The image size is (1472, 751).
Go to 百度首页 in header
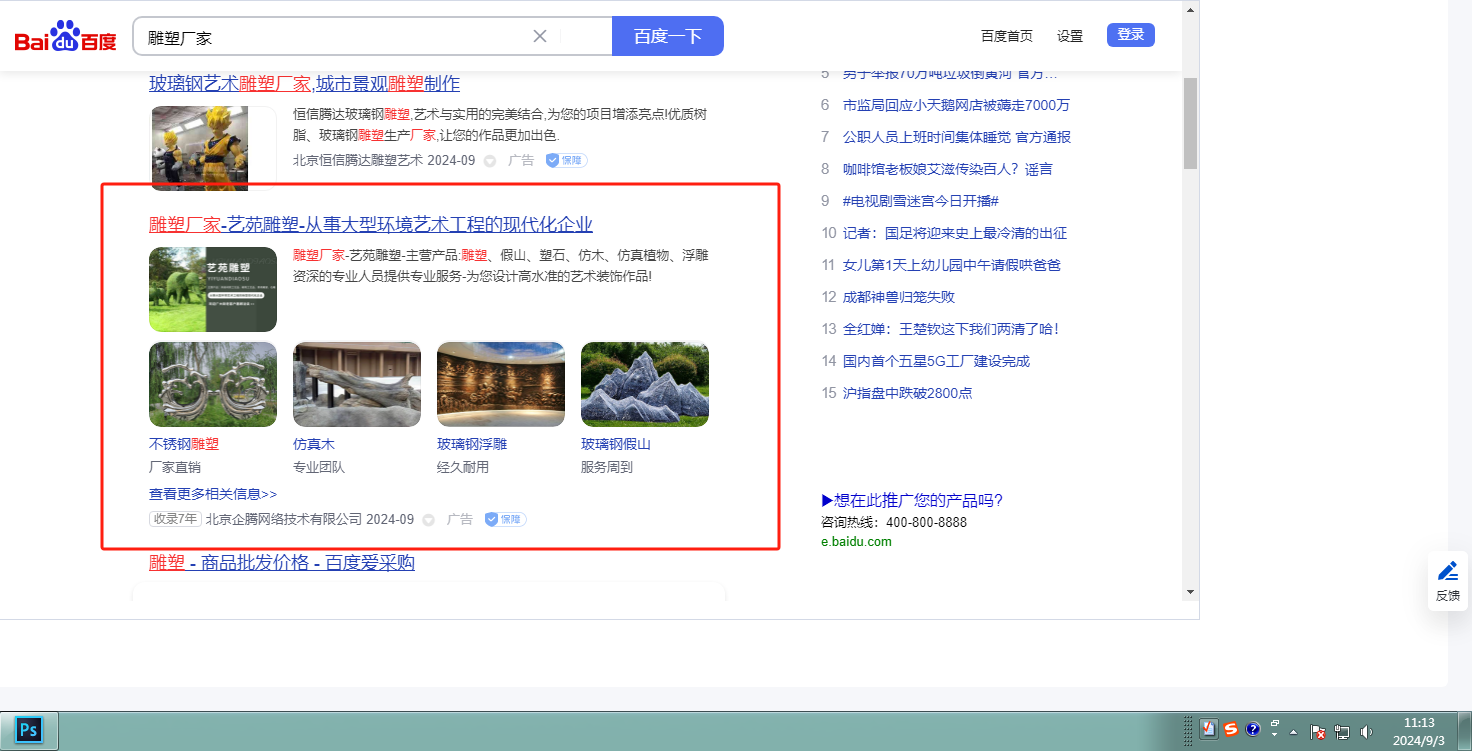point(1006,36)
